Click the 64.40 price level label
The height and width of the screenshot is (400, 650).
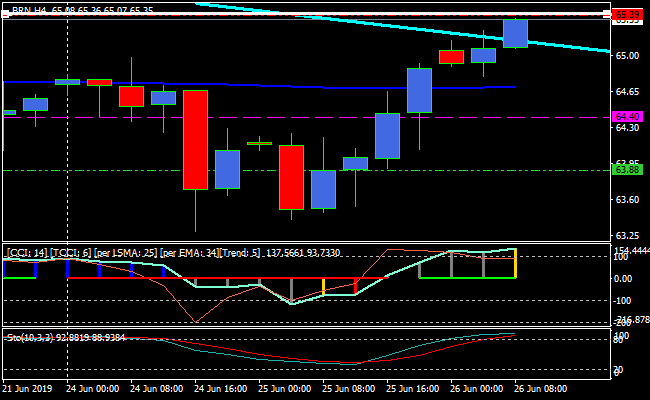[x=627, y=117]
